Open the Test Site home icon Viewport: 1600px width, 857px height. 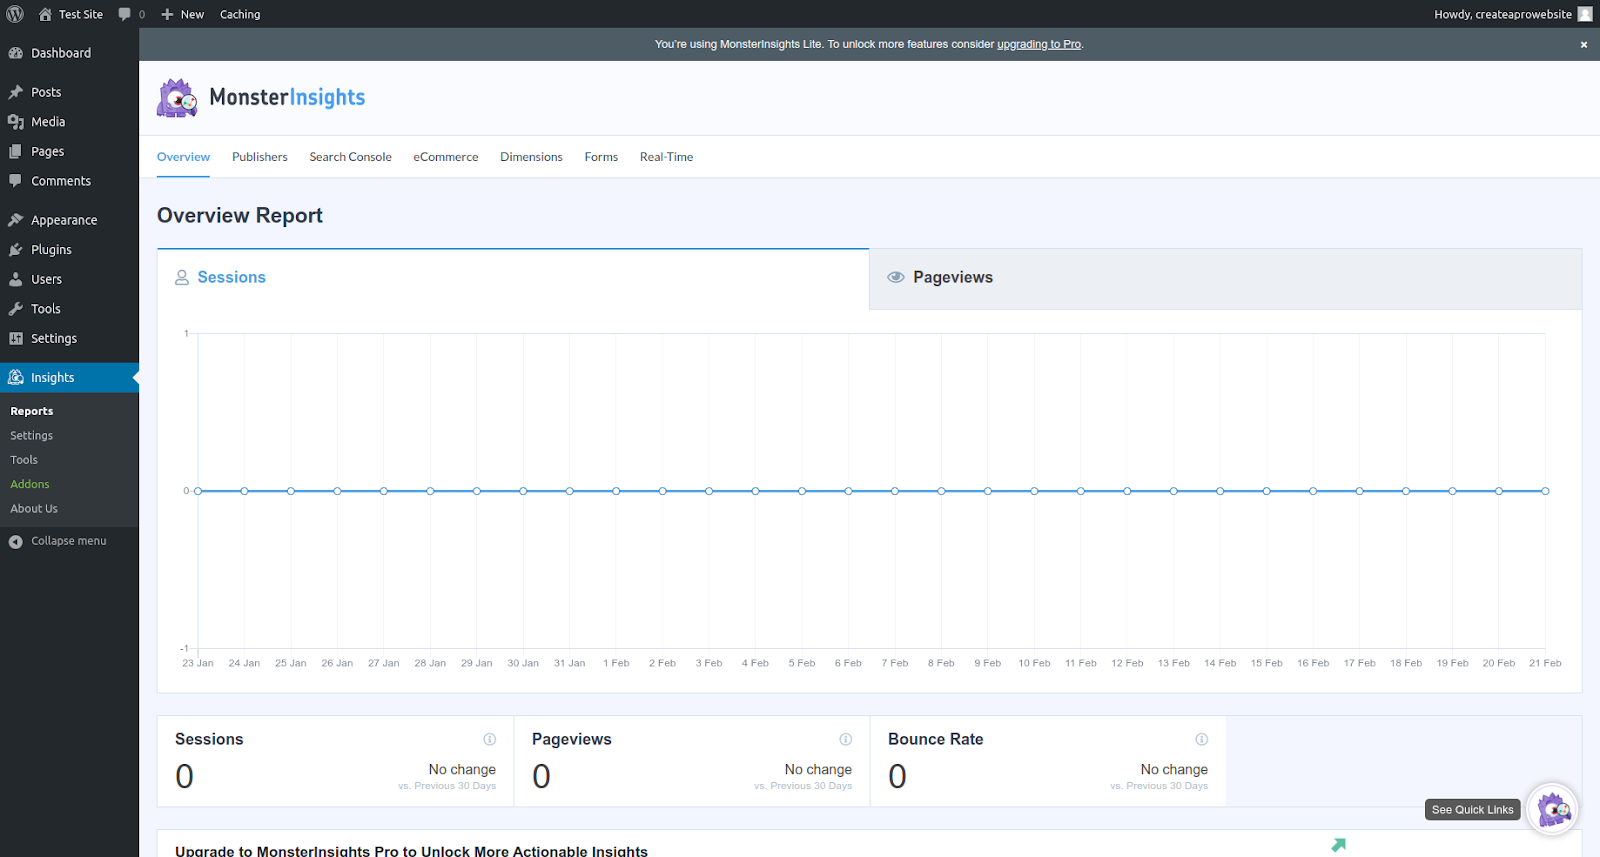pos(45,14)
